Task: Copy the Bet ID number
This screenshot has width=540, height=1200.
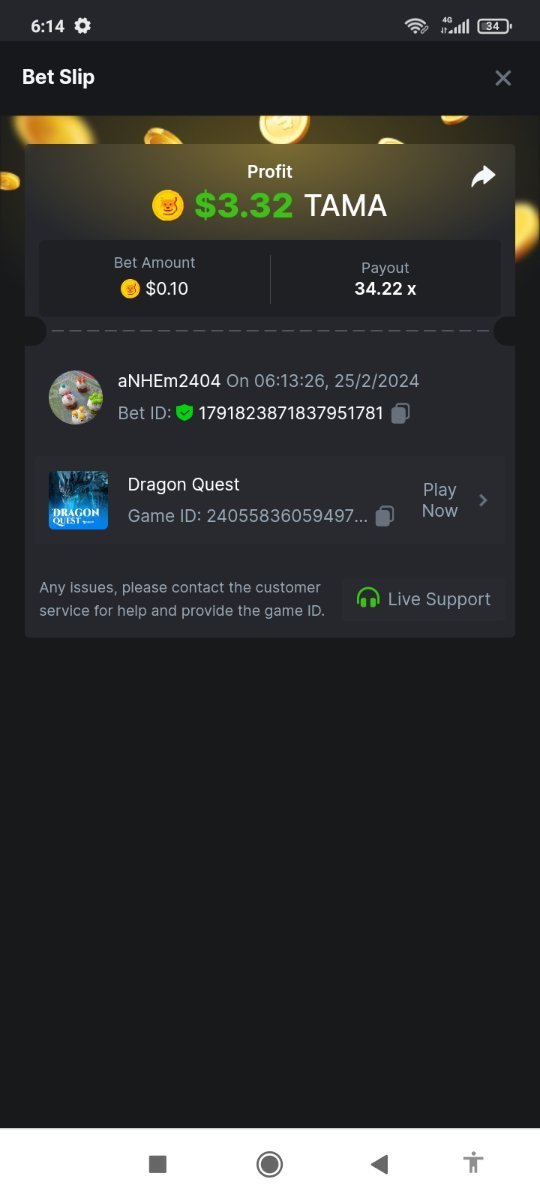Action: point(401,413)
